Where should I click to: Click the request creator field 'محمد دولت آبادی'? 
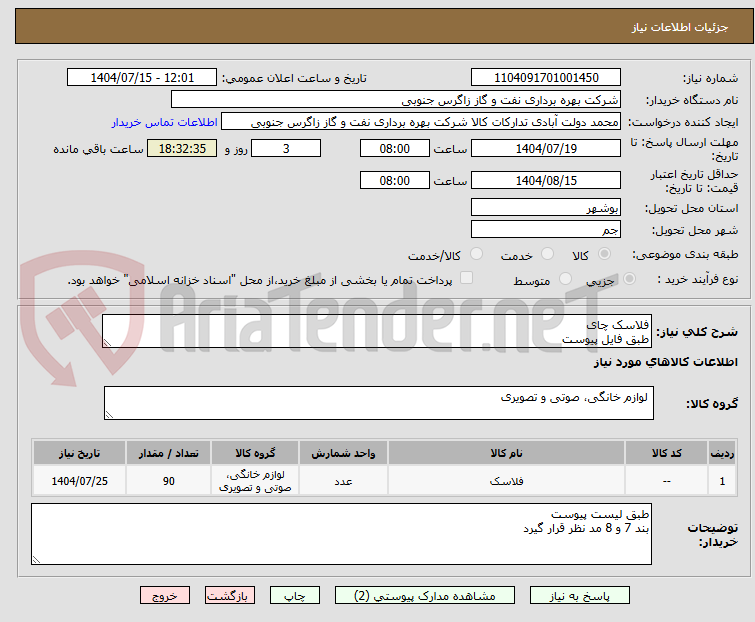click(421, 122)
